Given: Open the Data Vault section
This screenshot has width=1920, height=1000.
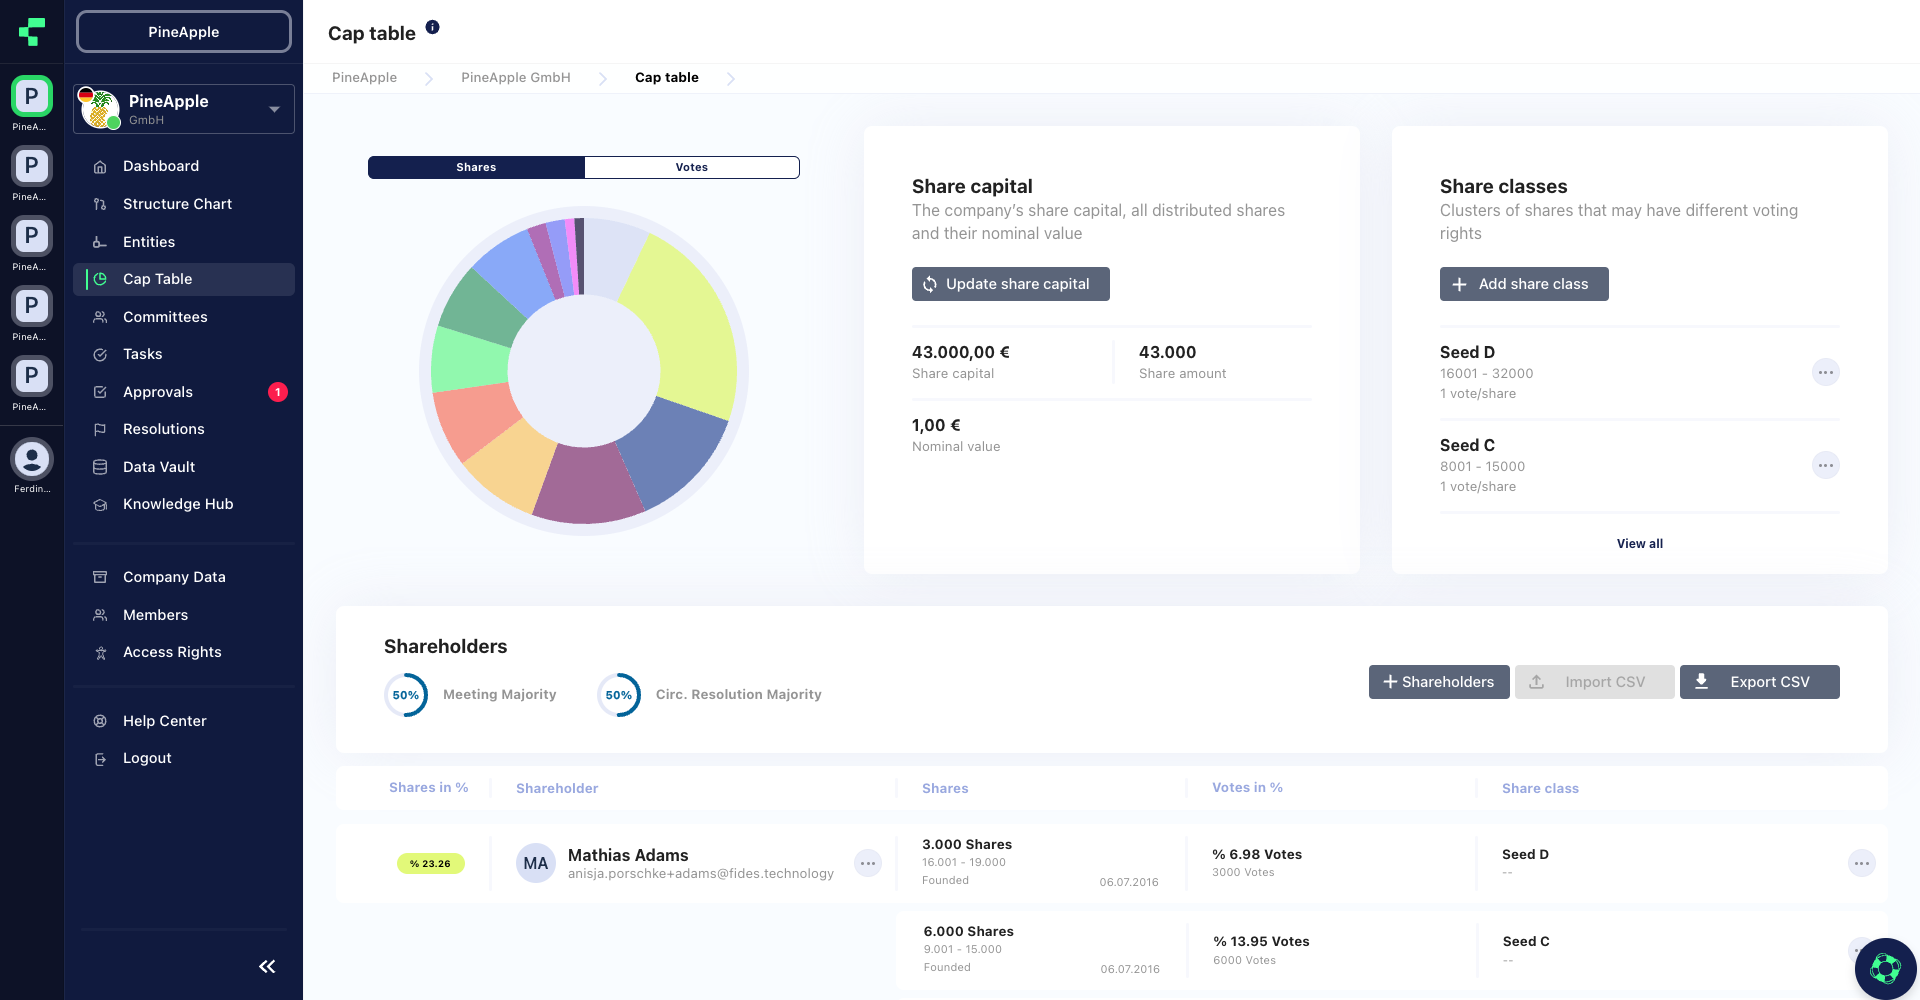Looking at the screenshot, I should [x=100, y=467].
